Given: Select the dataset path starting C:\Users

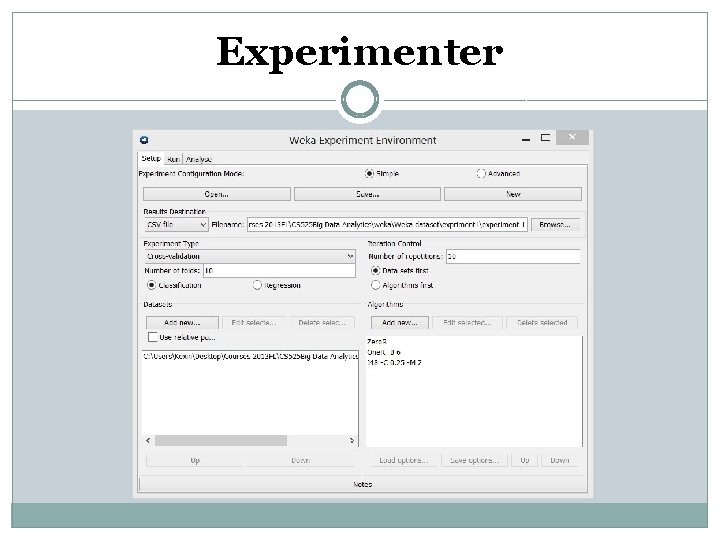Looking at the screenshot, I should (x=250, y=356).
